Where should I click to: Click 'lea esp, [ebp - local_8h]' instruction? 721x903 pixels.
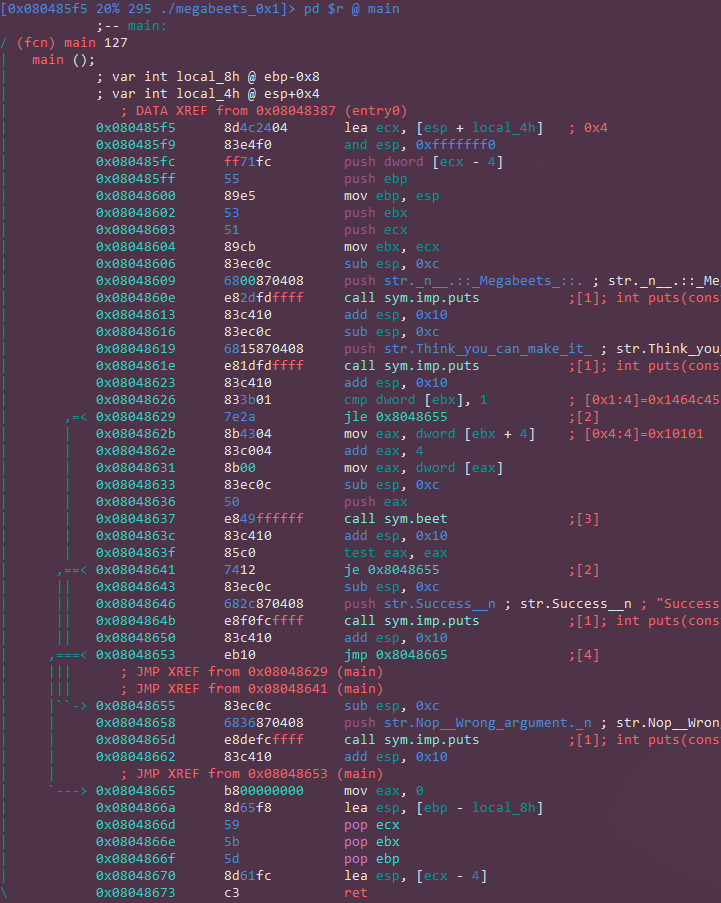coord(443,807)
